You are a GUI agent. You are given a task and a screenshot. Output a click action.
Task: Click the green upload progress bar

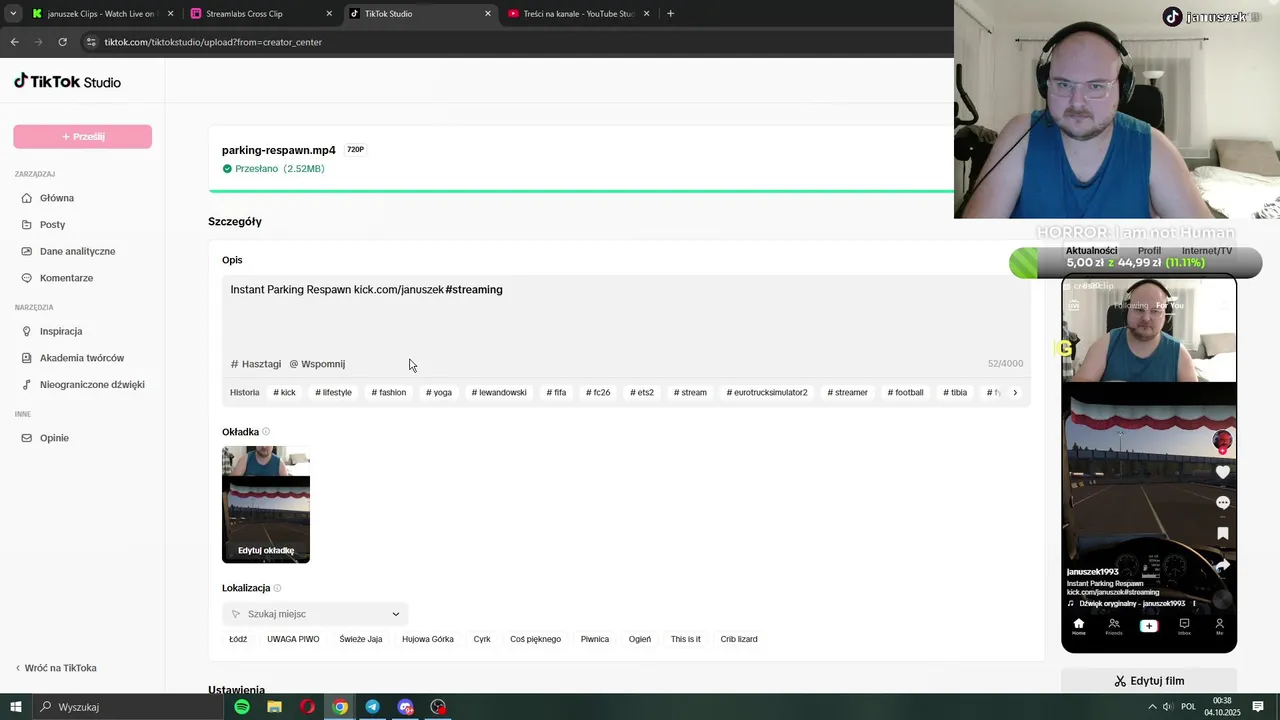(581, 190)
